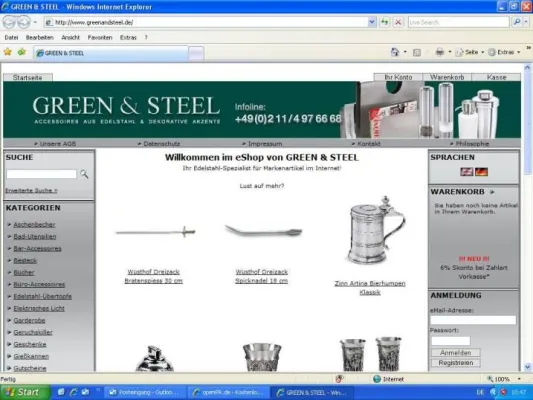
Task: Open the Print dropdown arrow
Action: (x=450, y=52)
